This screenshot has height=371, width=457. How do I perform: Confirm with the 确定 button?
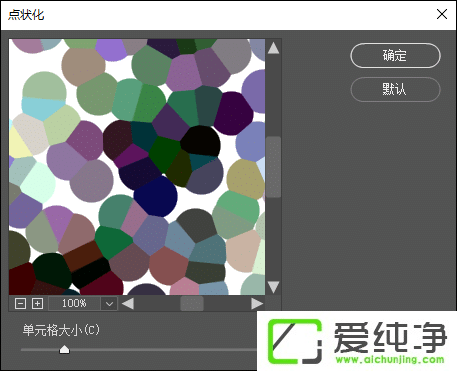(x=395, y=55)
